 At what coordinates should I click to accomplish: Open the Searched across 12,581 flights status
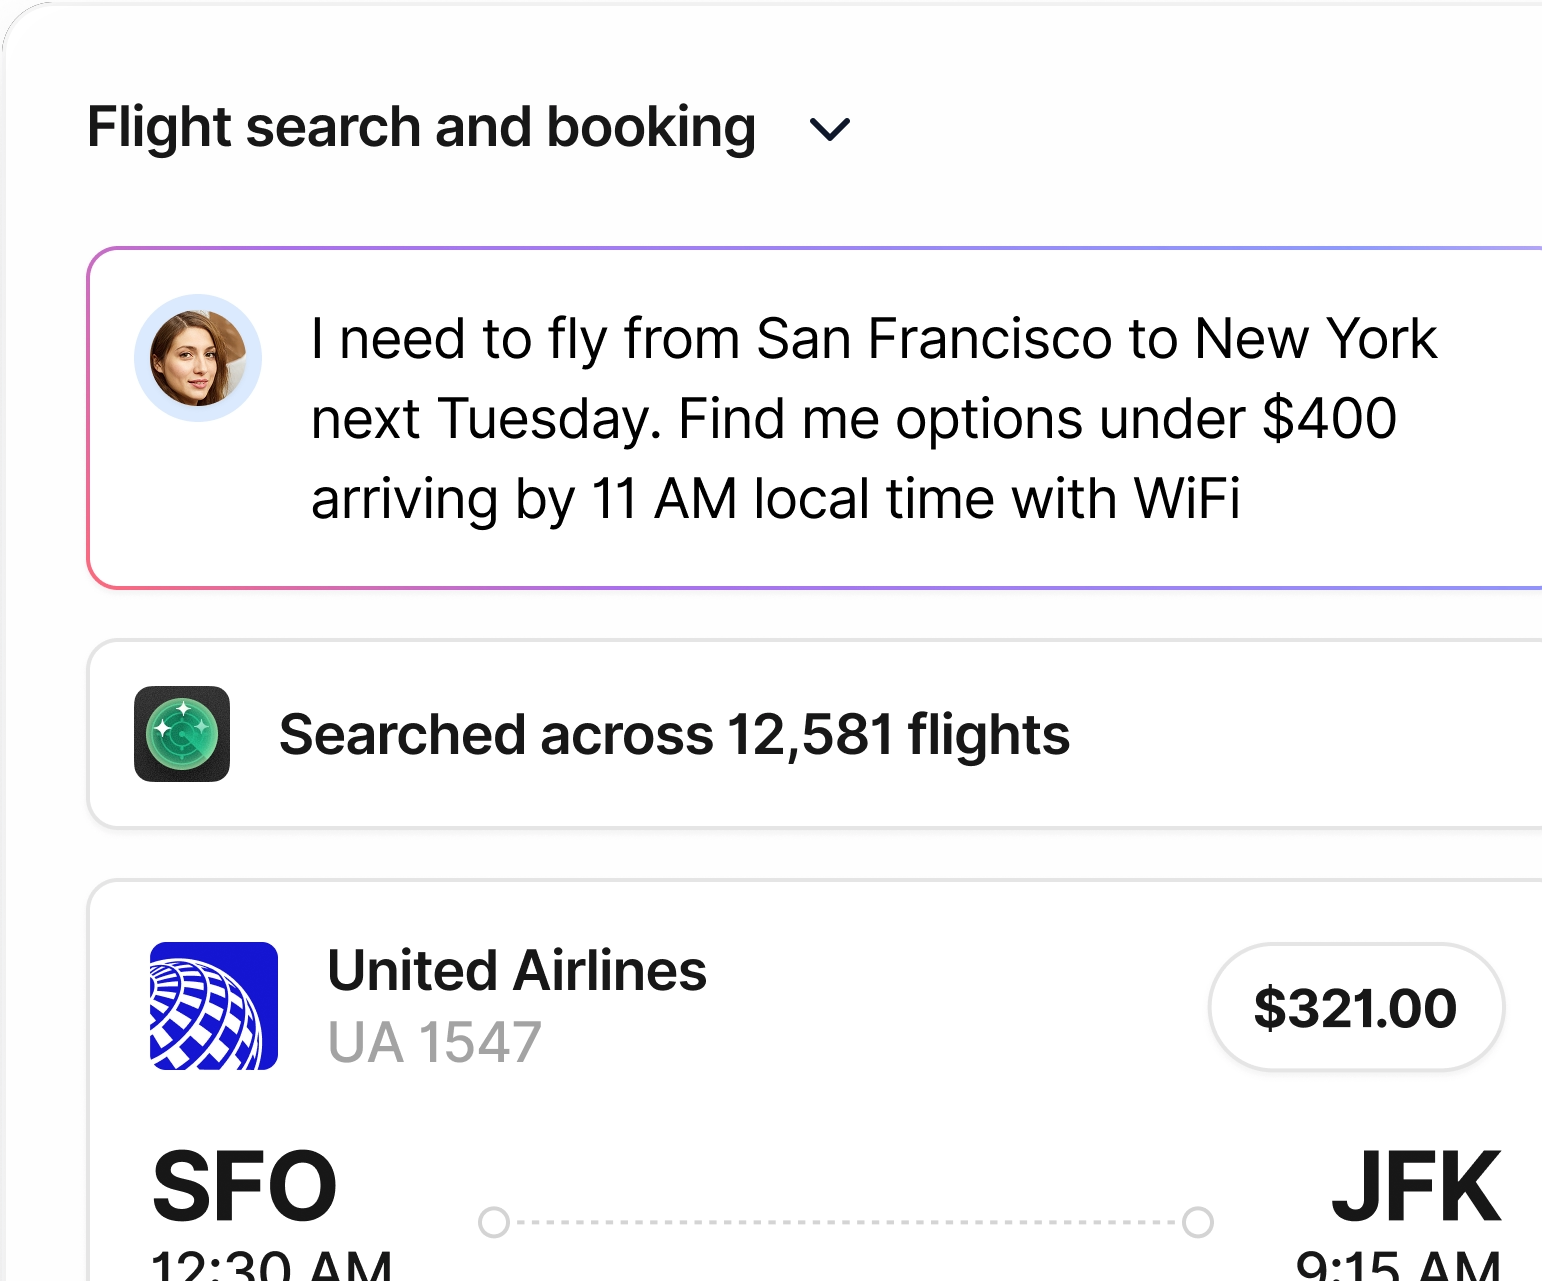pos(674,735)
